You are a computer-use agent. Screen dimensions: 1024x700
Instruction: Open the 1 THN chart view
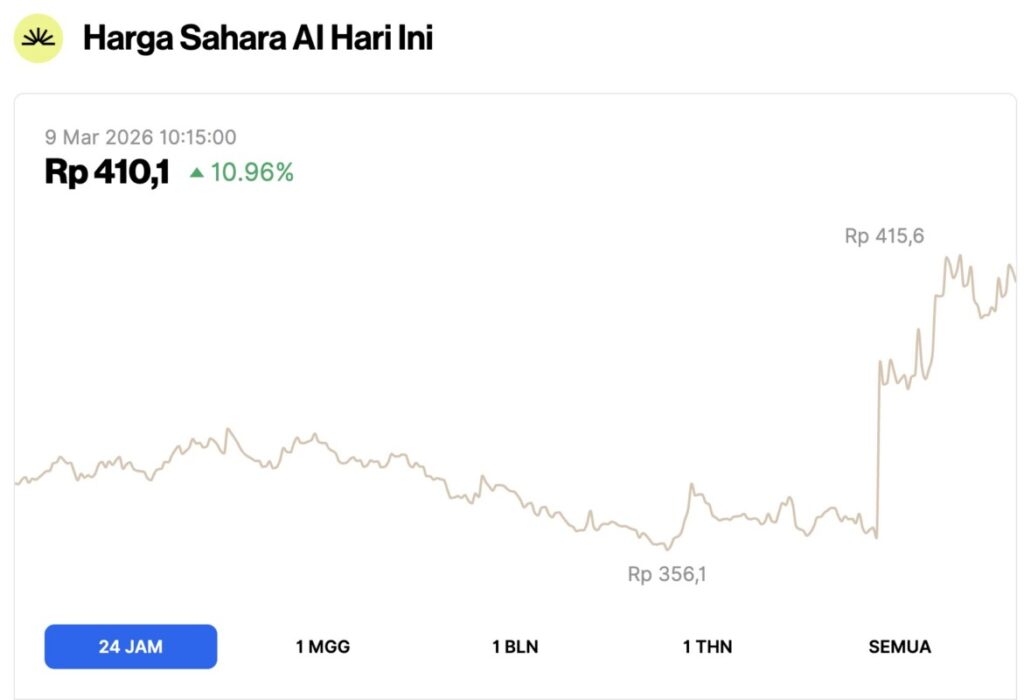point(707,647)
